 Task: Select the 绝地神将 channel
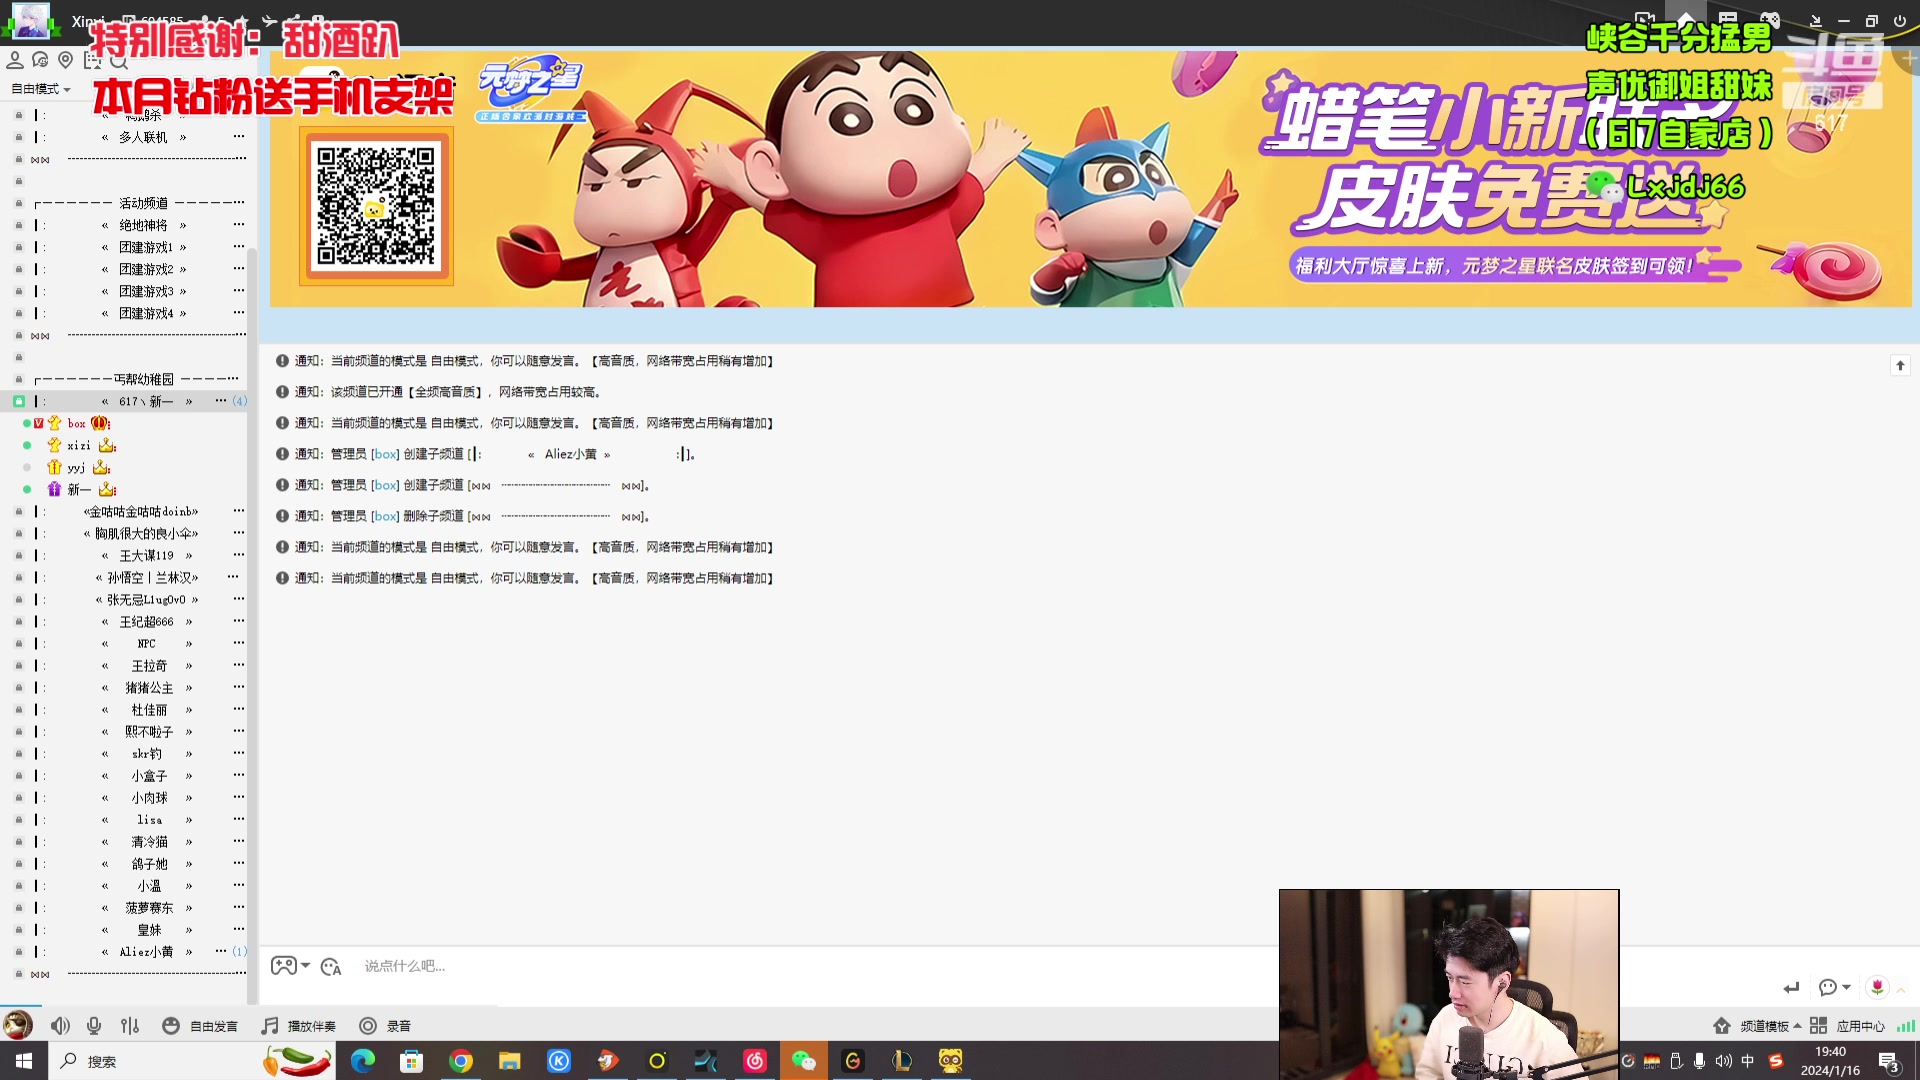tap(143, 225)
